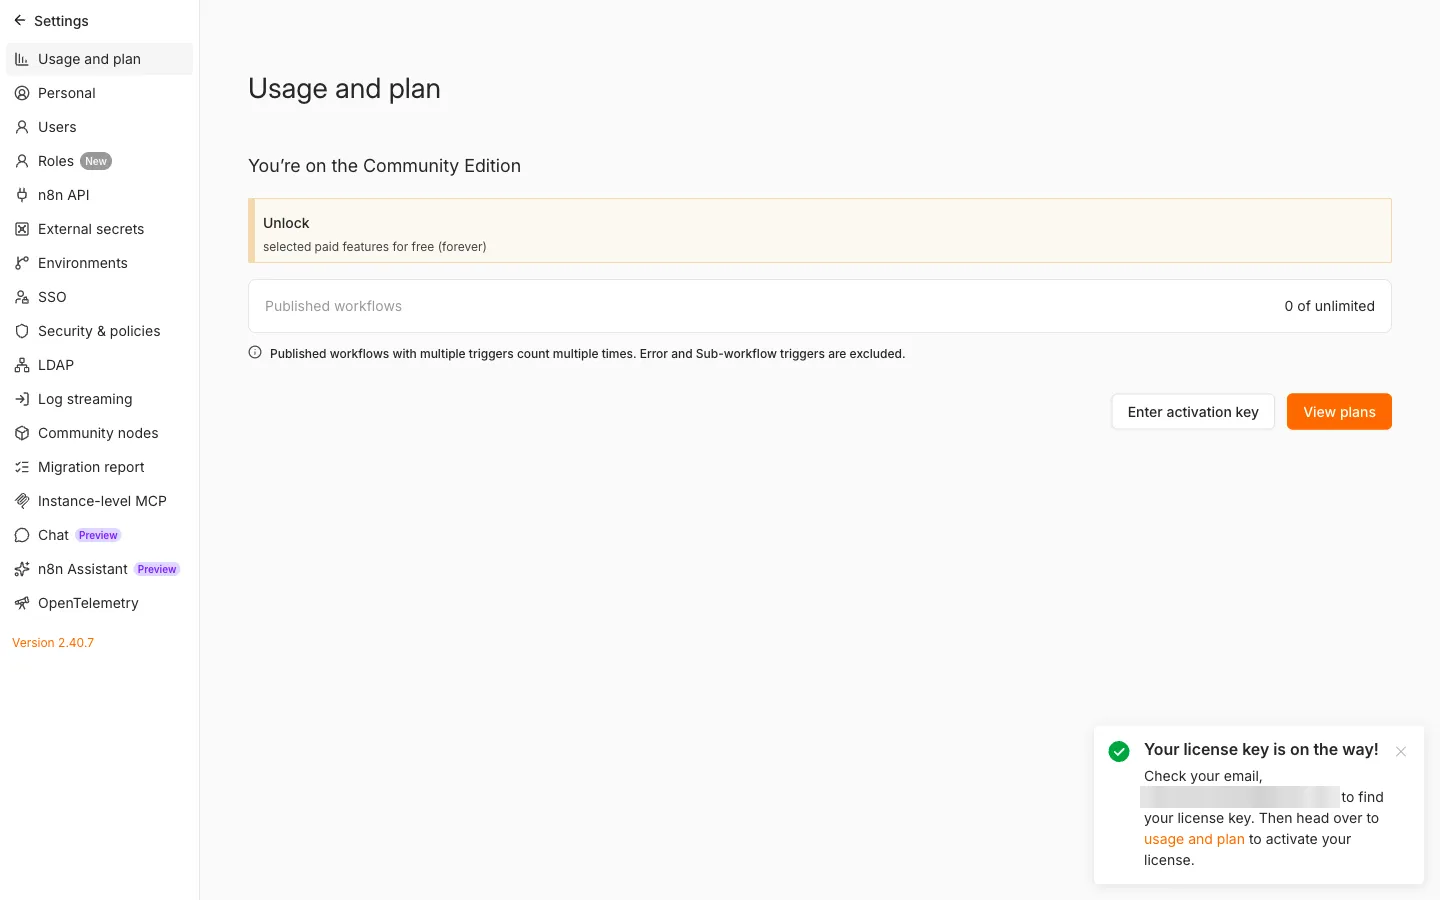Screen dimensions: 1440x900
Task: Click the n8n Assistant sparkle icon
Action: pos(22,569)
